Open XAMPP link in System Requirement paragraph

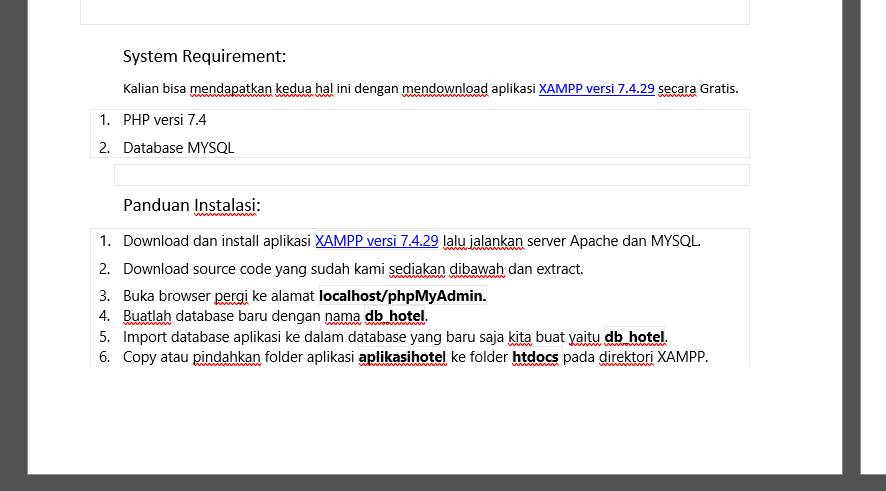tap(596, 88)
